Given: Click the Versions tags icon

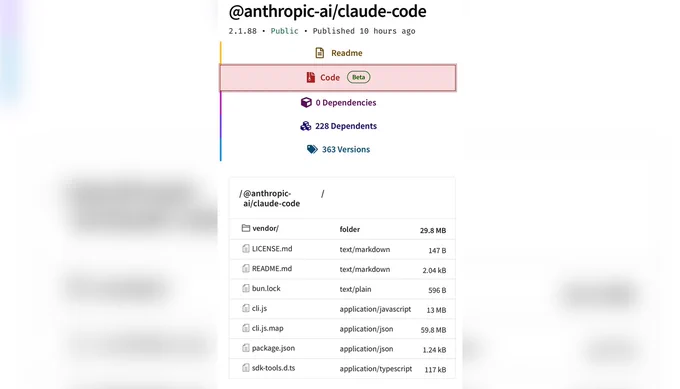Looking at the screenshot, I should (x=312, y=149).
